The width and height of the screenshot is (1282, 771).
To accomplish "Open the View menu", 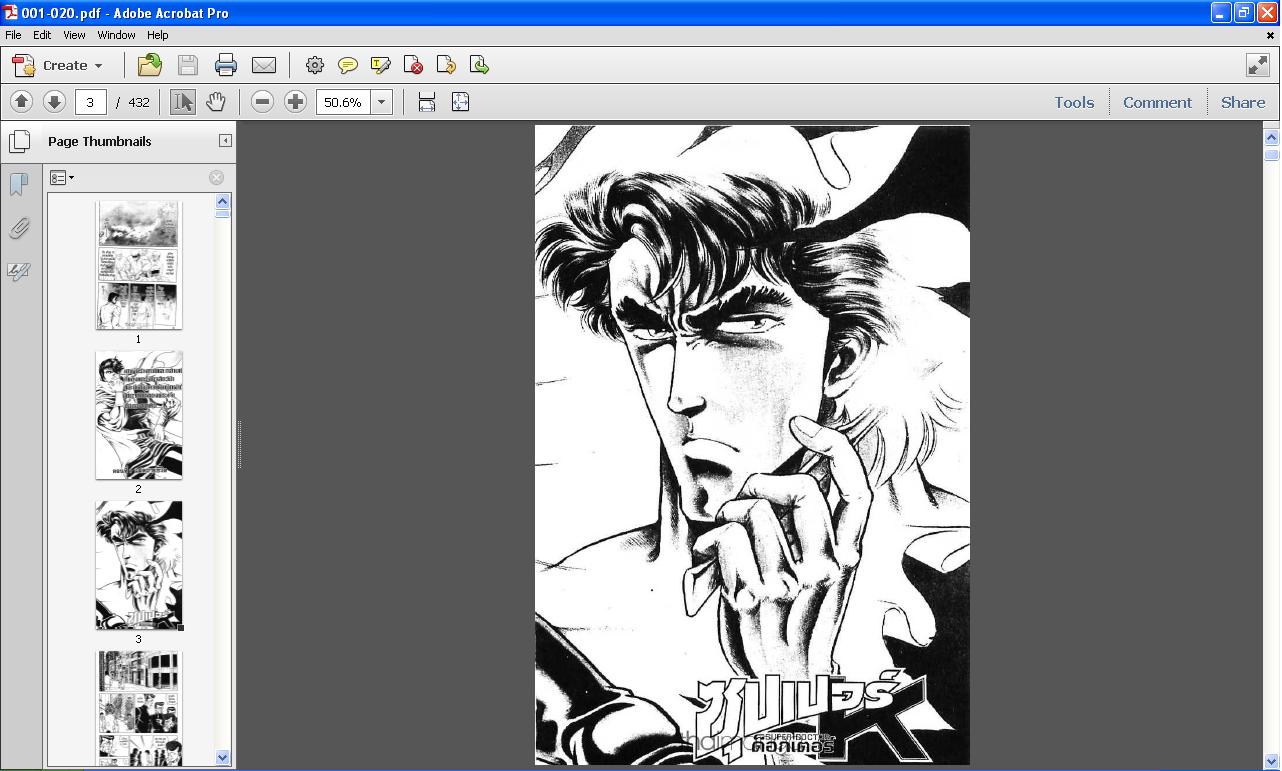I will [x=74, y=35].
